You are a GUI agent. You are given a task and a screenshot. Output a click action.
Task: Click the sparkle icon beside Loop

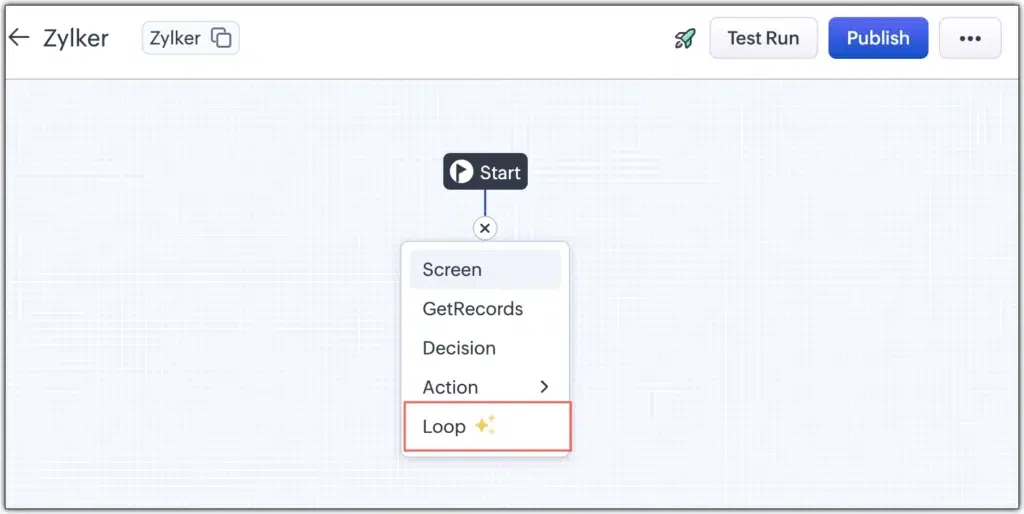[x=485, y=426]
